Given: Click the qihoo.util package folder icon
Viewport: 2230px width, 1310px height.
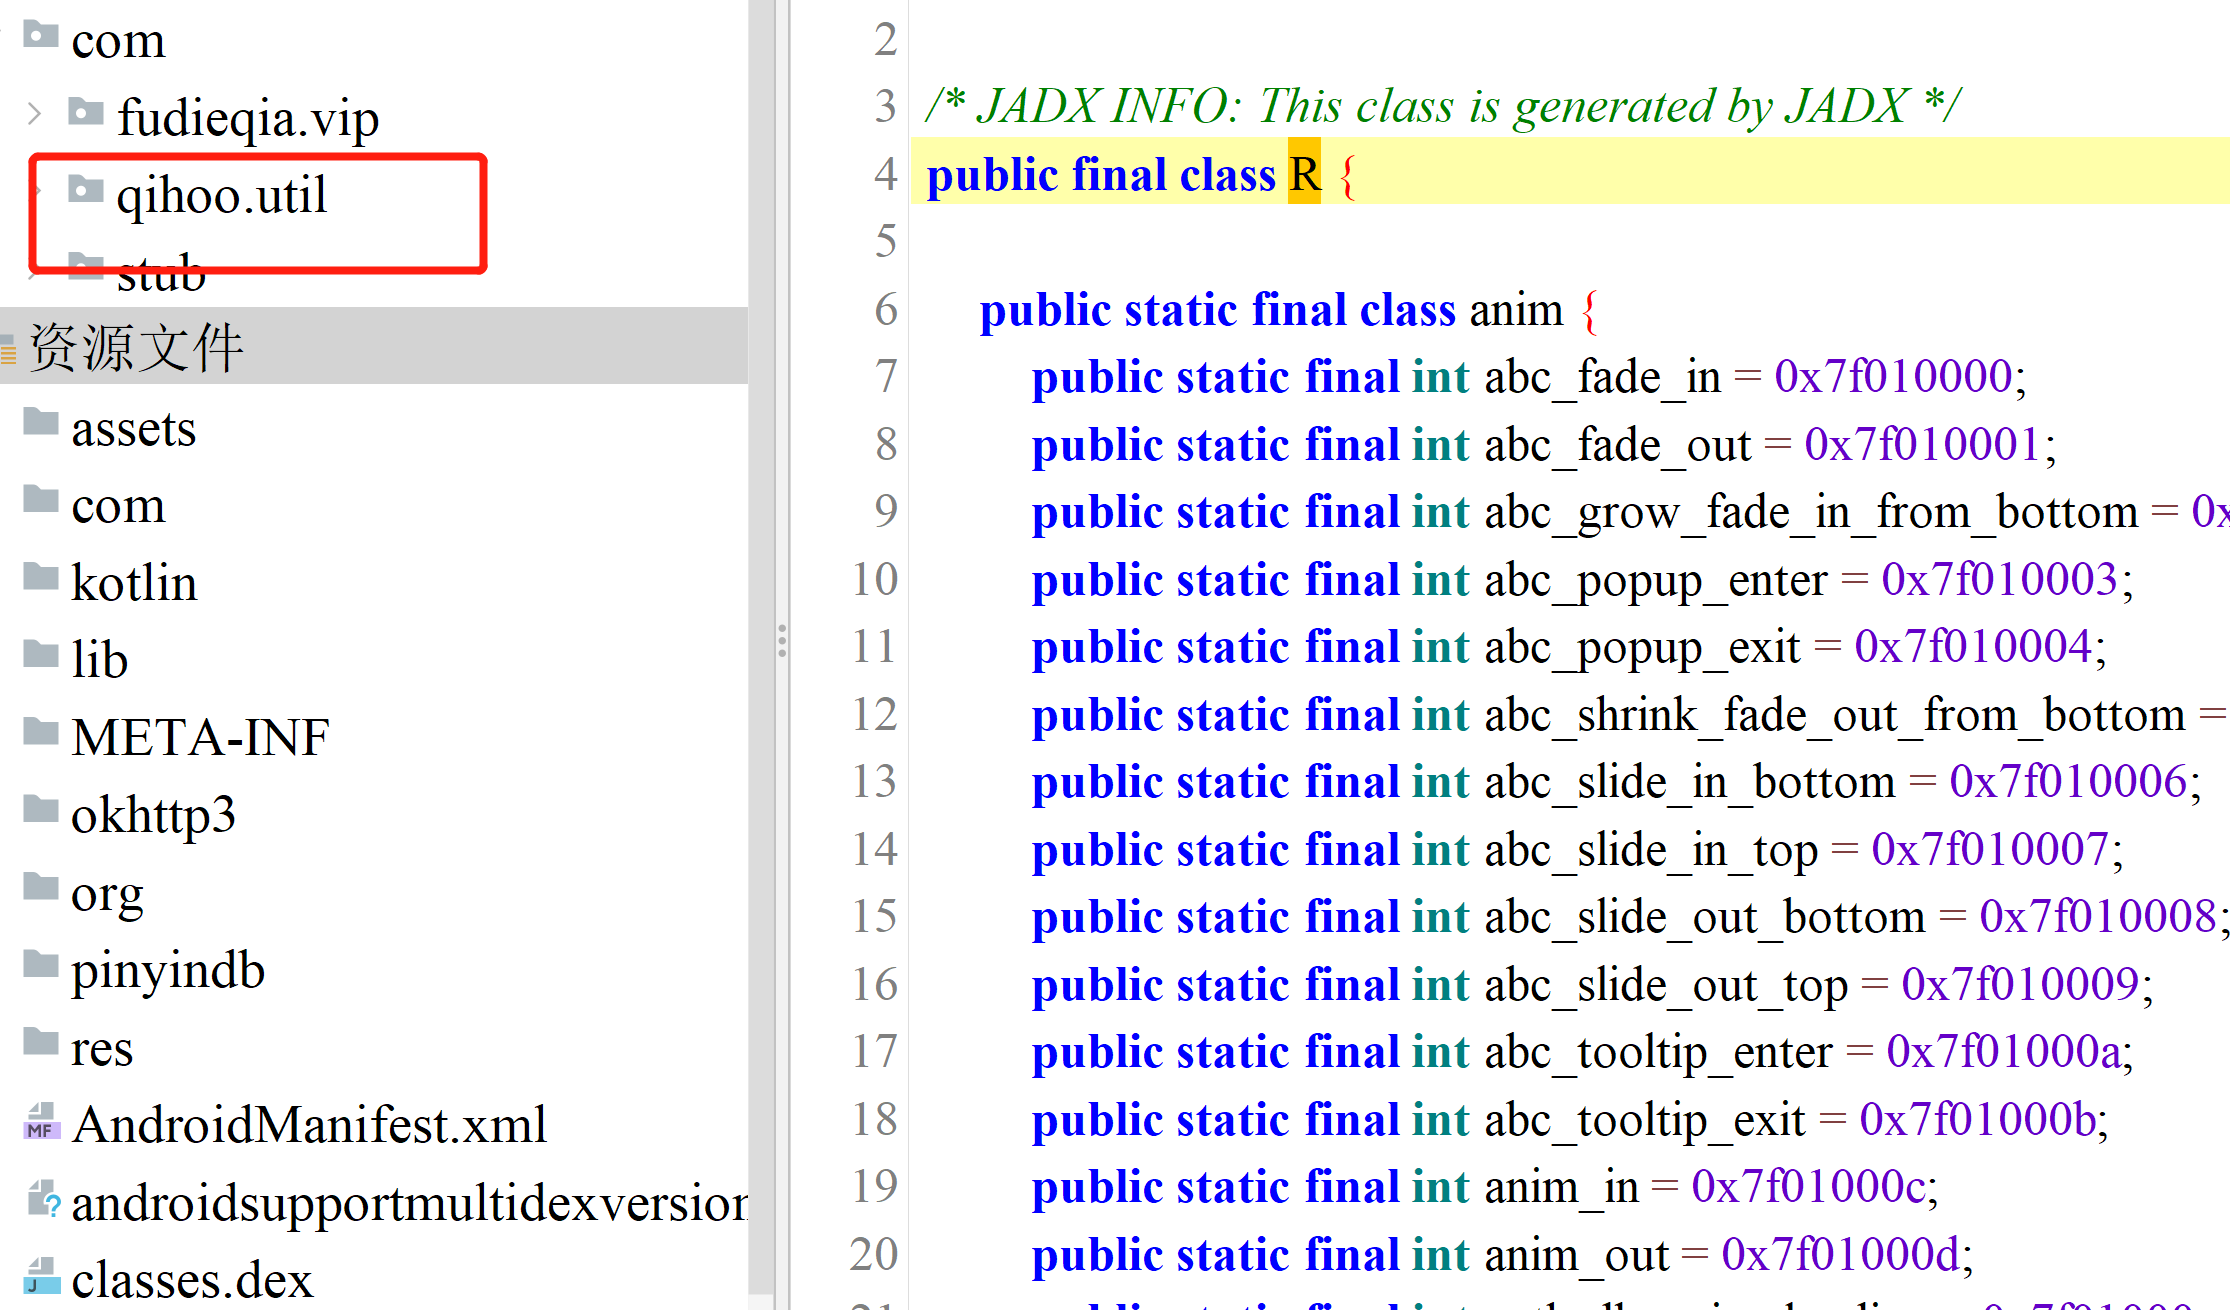Looking at the screenshot, I should pos(85,189).
